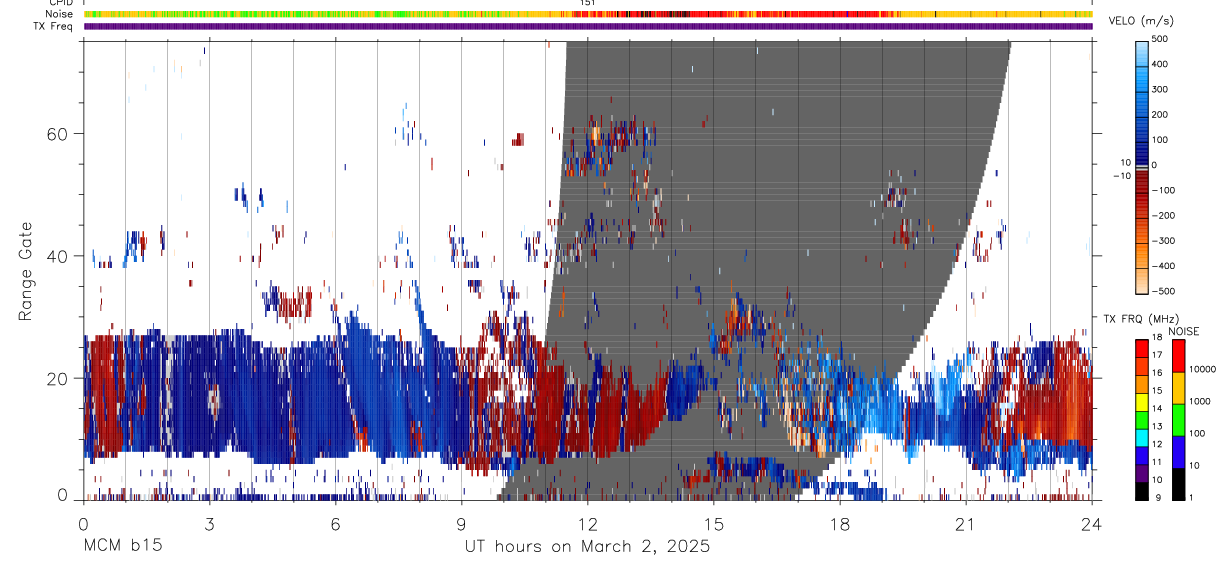Viewport: 1228px width, 567px height.
Task: Click the '151' CPID value
Action: [588, 3]
